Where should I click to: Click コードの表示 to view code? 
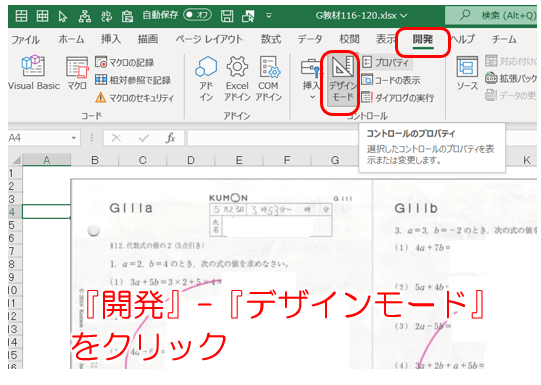(391, 80)
